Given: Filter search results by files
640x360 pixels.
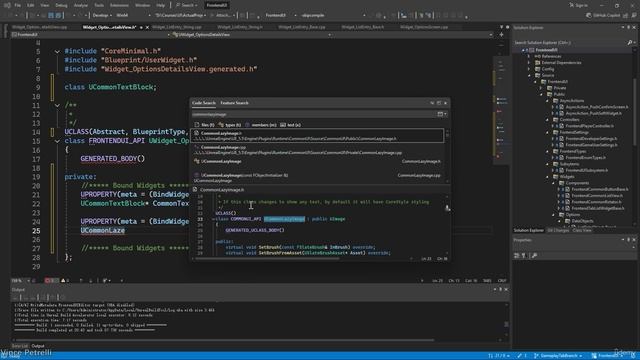Looking at the screenshot, I should [x=204, y=125].
